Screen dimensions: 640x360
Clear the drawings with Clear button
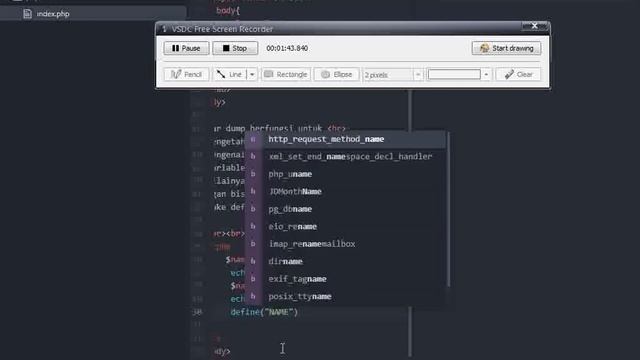(x=518, y=74)
